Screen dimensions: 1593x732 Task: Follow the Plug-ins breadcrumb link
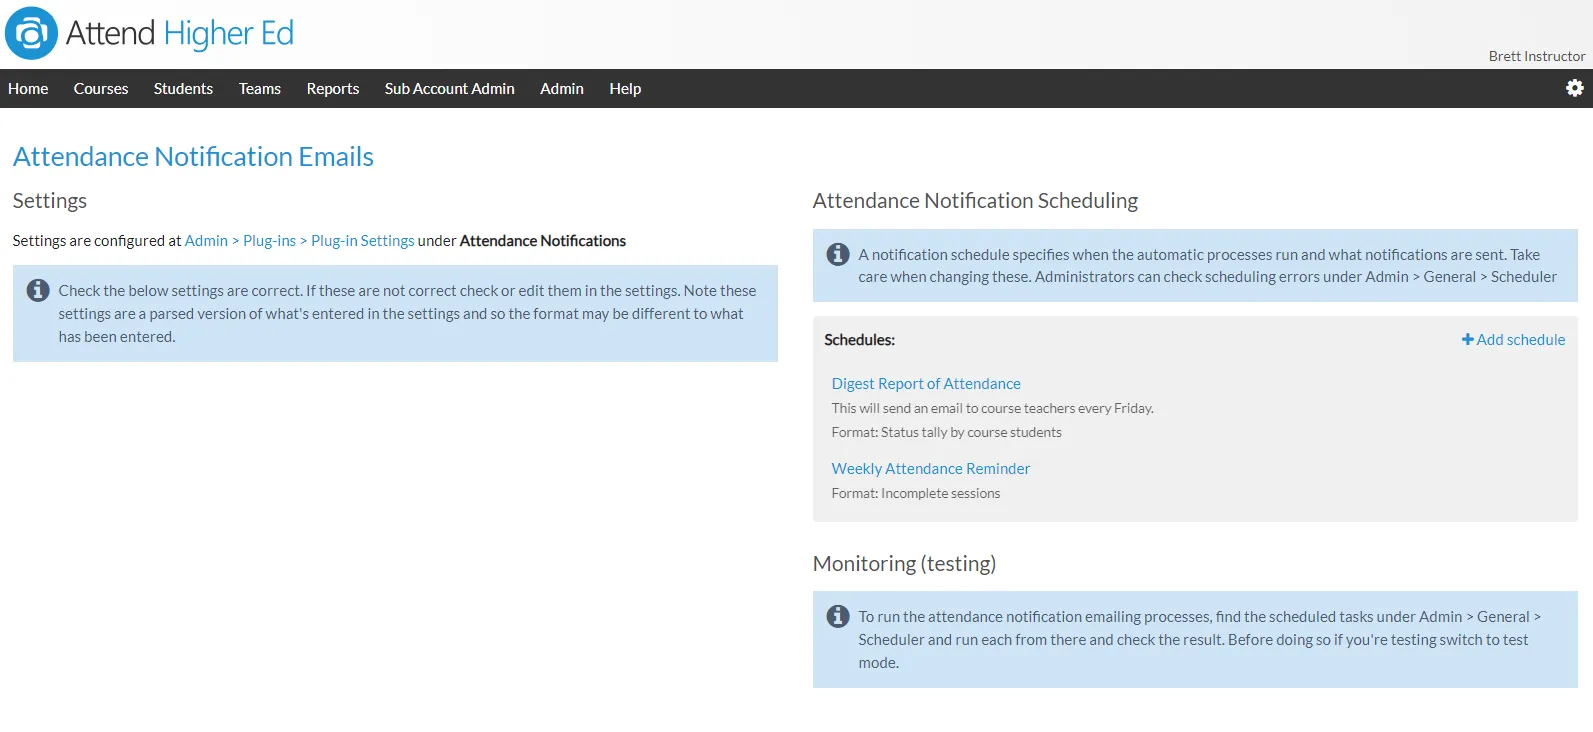(269, 240)
